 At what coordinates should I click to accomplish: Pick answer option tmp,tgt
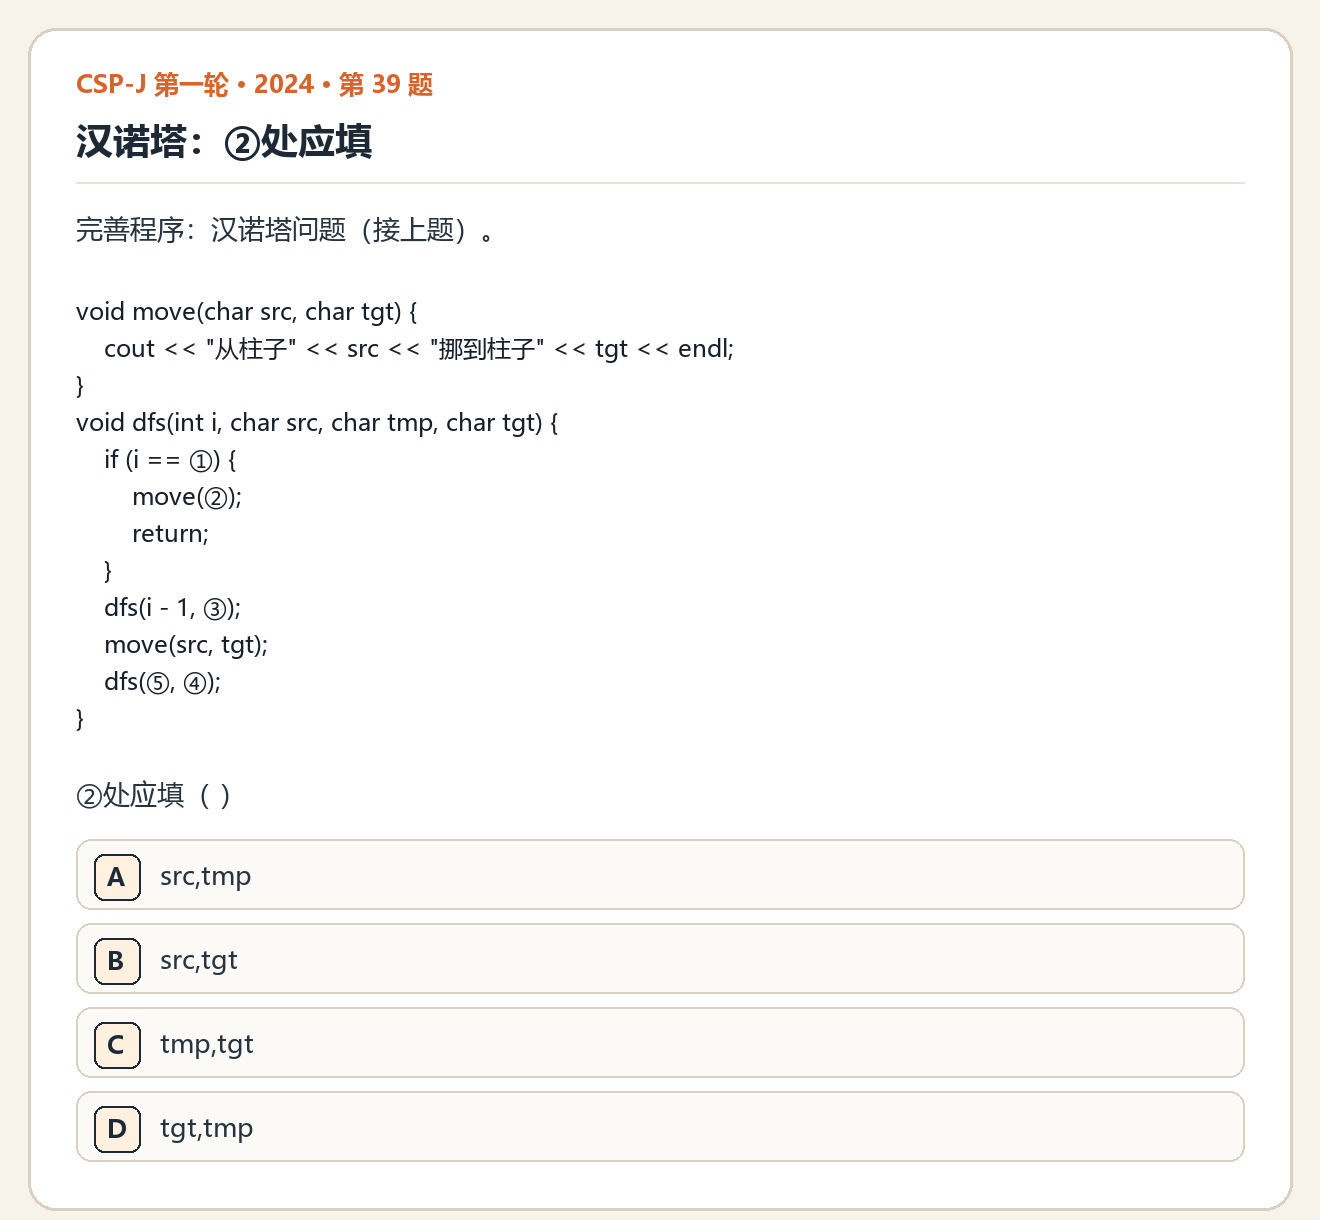660,1043
